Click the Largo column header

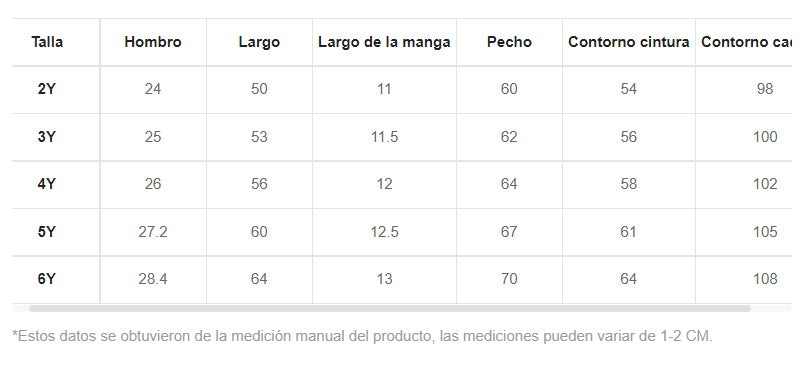click(259, 42)
